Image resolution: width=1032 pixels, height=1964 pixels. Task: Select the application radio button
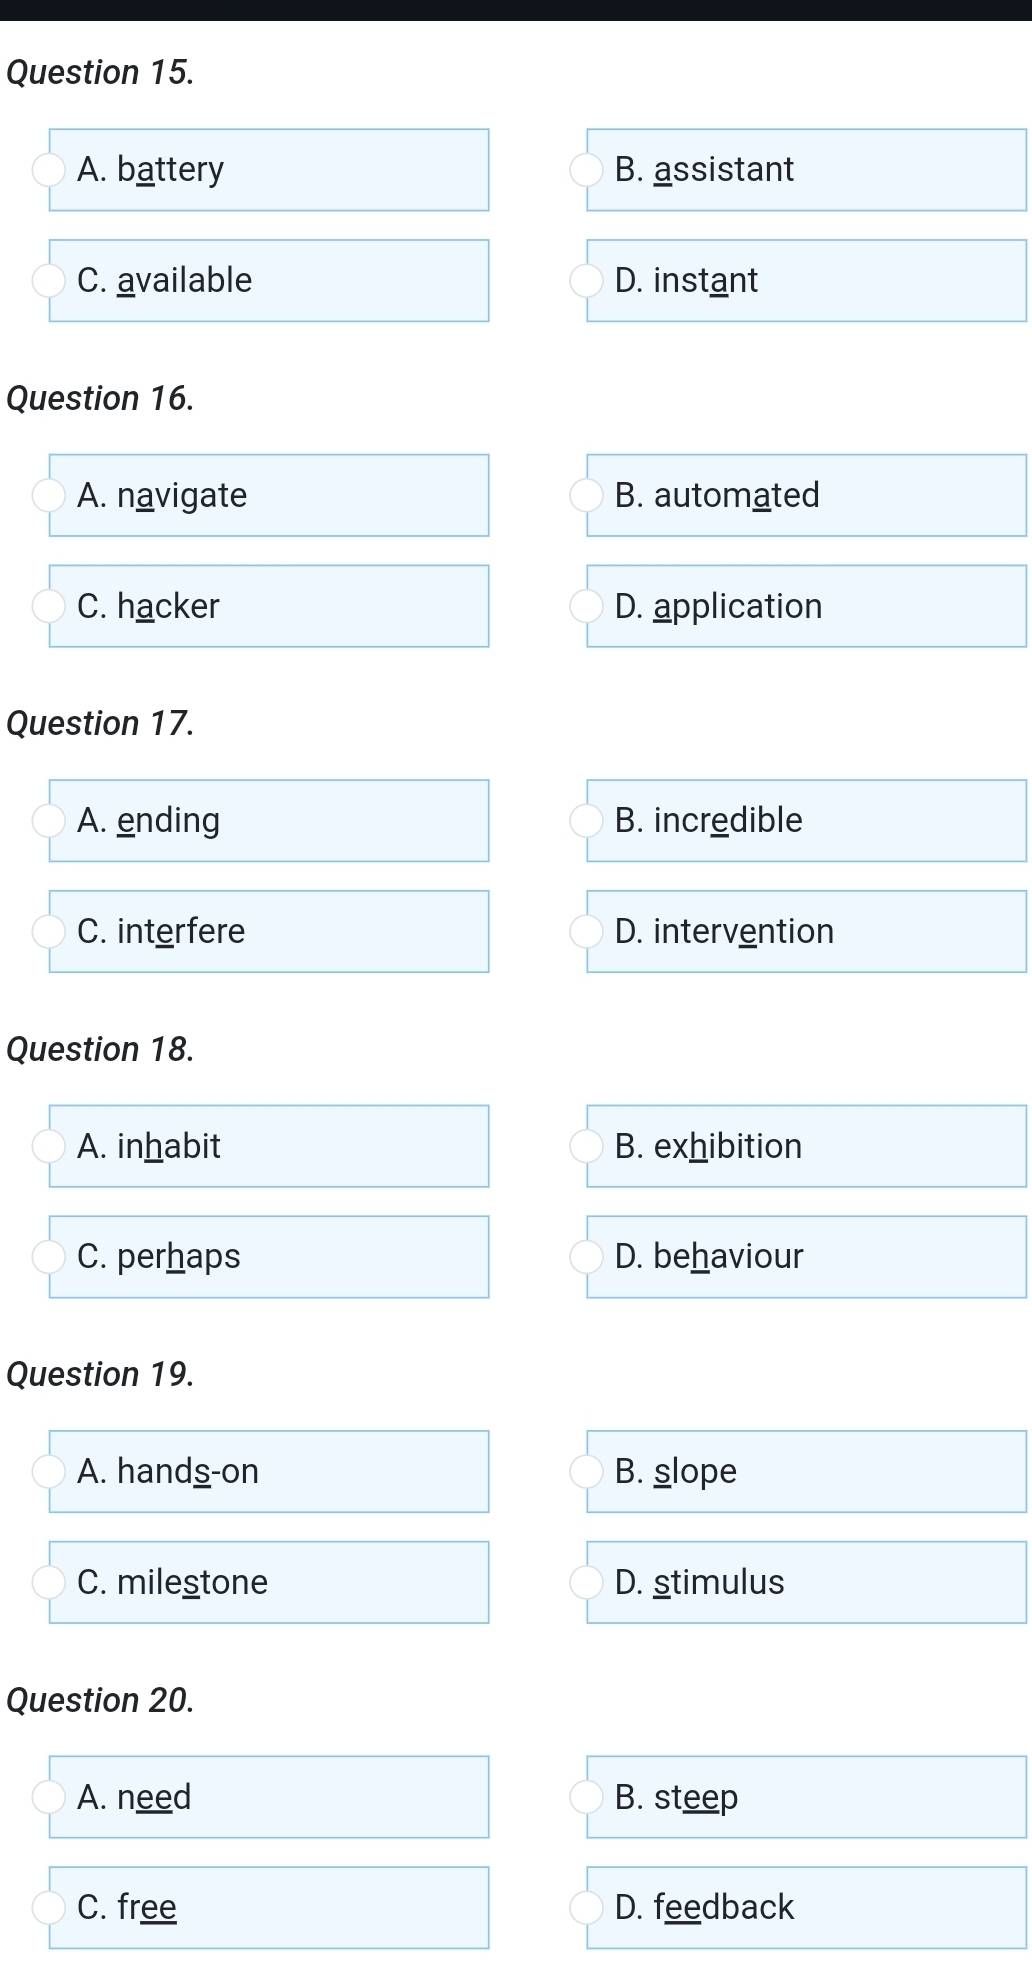coord(585,606)
